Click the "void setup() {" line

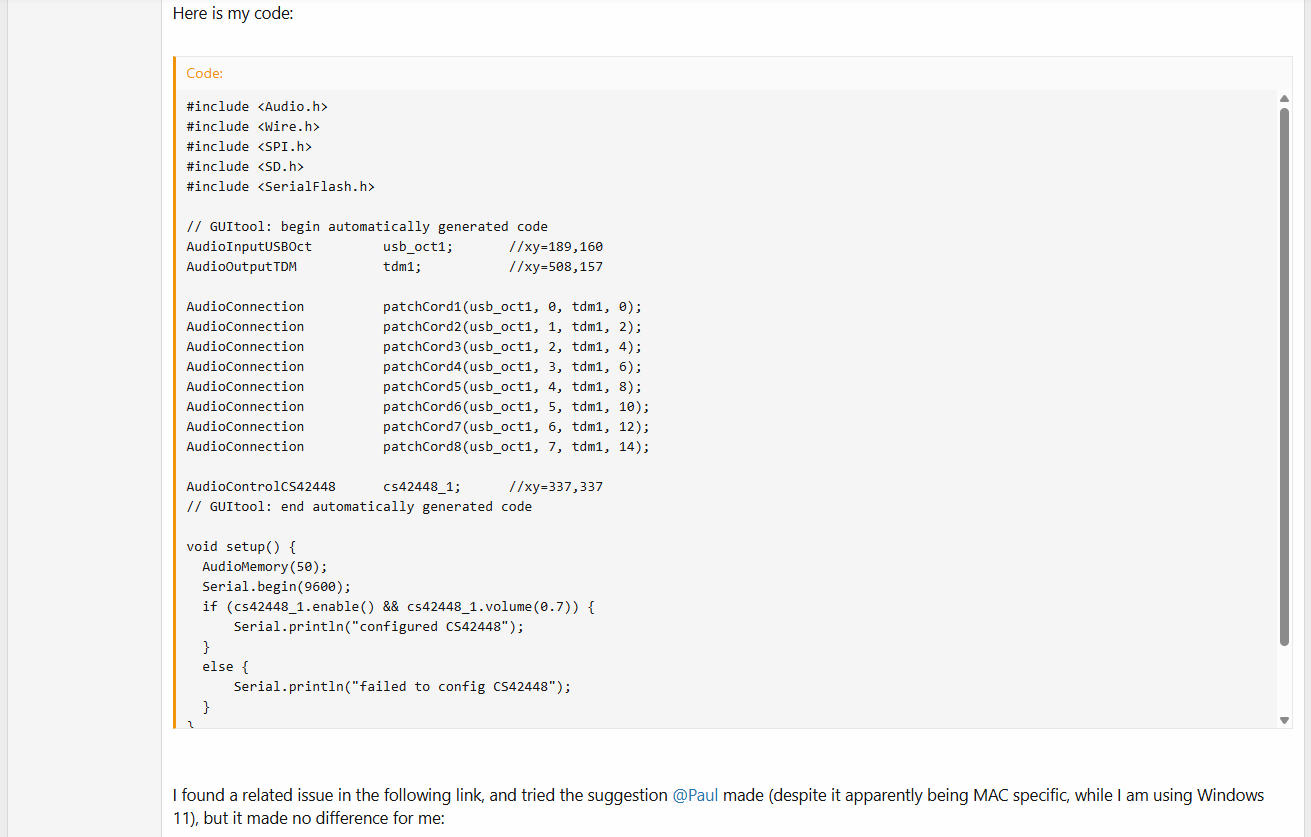pos(241,546)
